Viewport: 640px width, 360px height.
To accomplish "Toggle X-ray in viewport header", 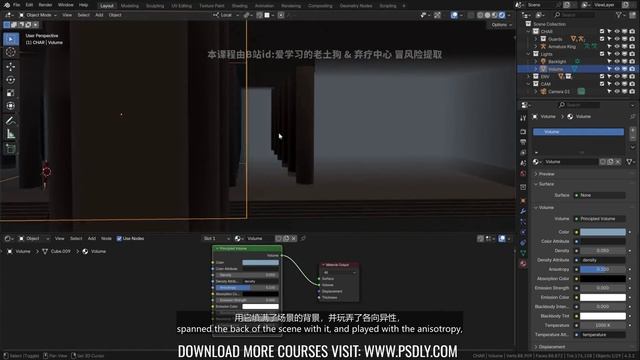I will [471, 15].
